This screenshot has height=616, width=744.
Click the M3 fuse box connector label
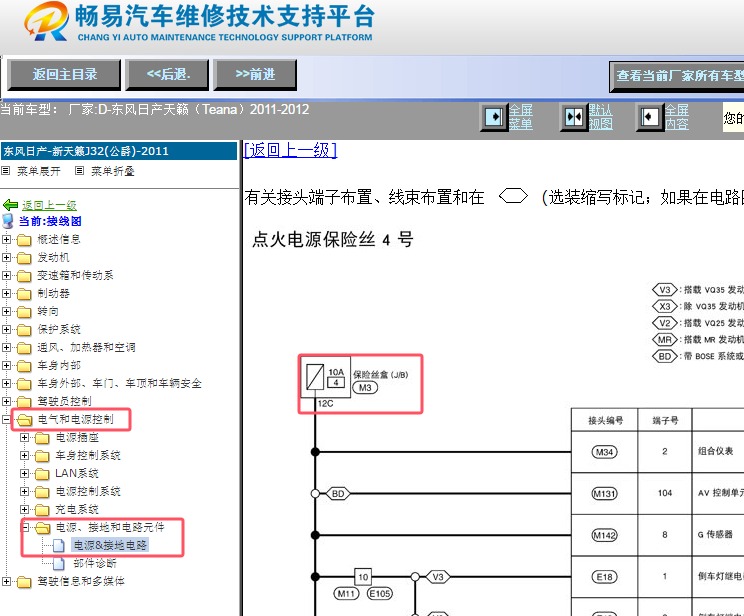365,388
